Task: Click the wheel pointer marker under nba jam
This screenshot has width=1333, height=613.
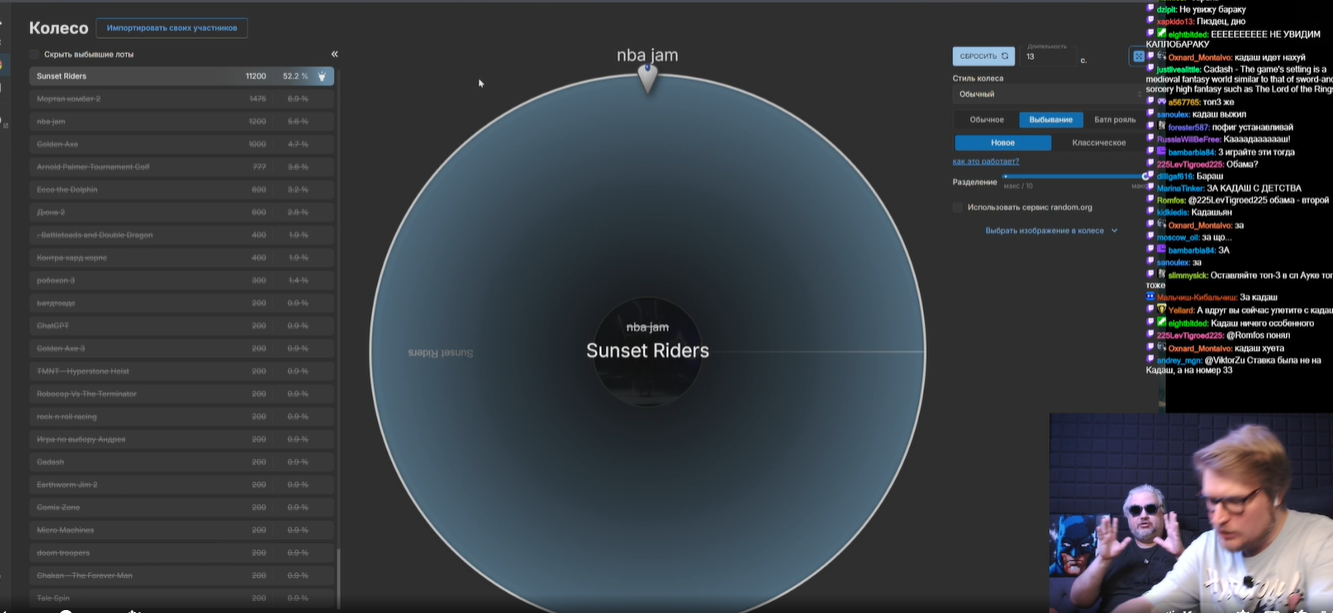Action: pyautogui.click(x=647, y=78)
